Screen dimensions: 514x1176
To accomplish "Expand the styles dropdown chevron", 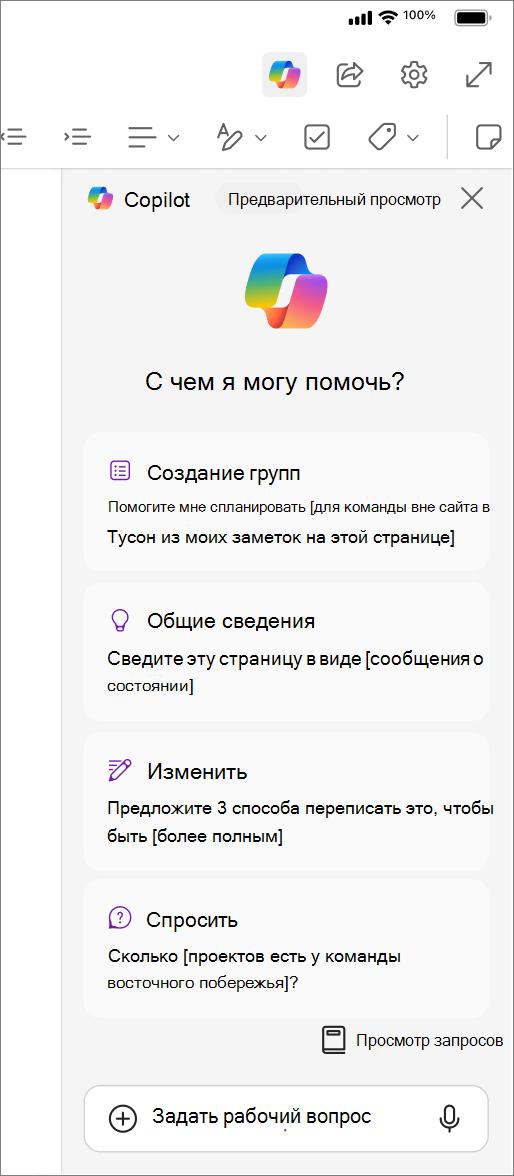I will [x=261, y=138].
